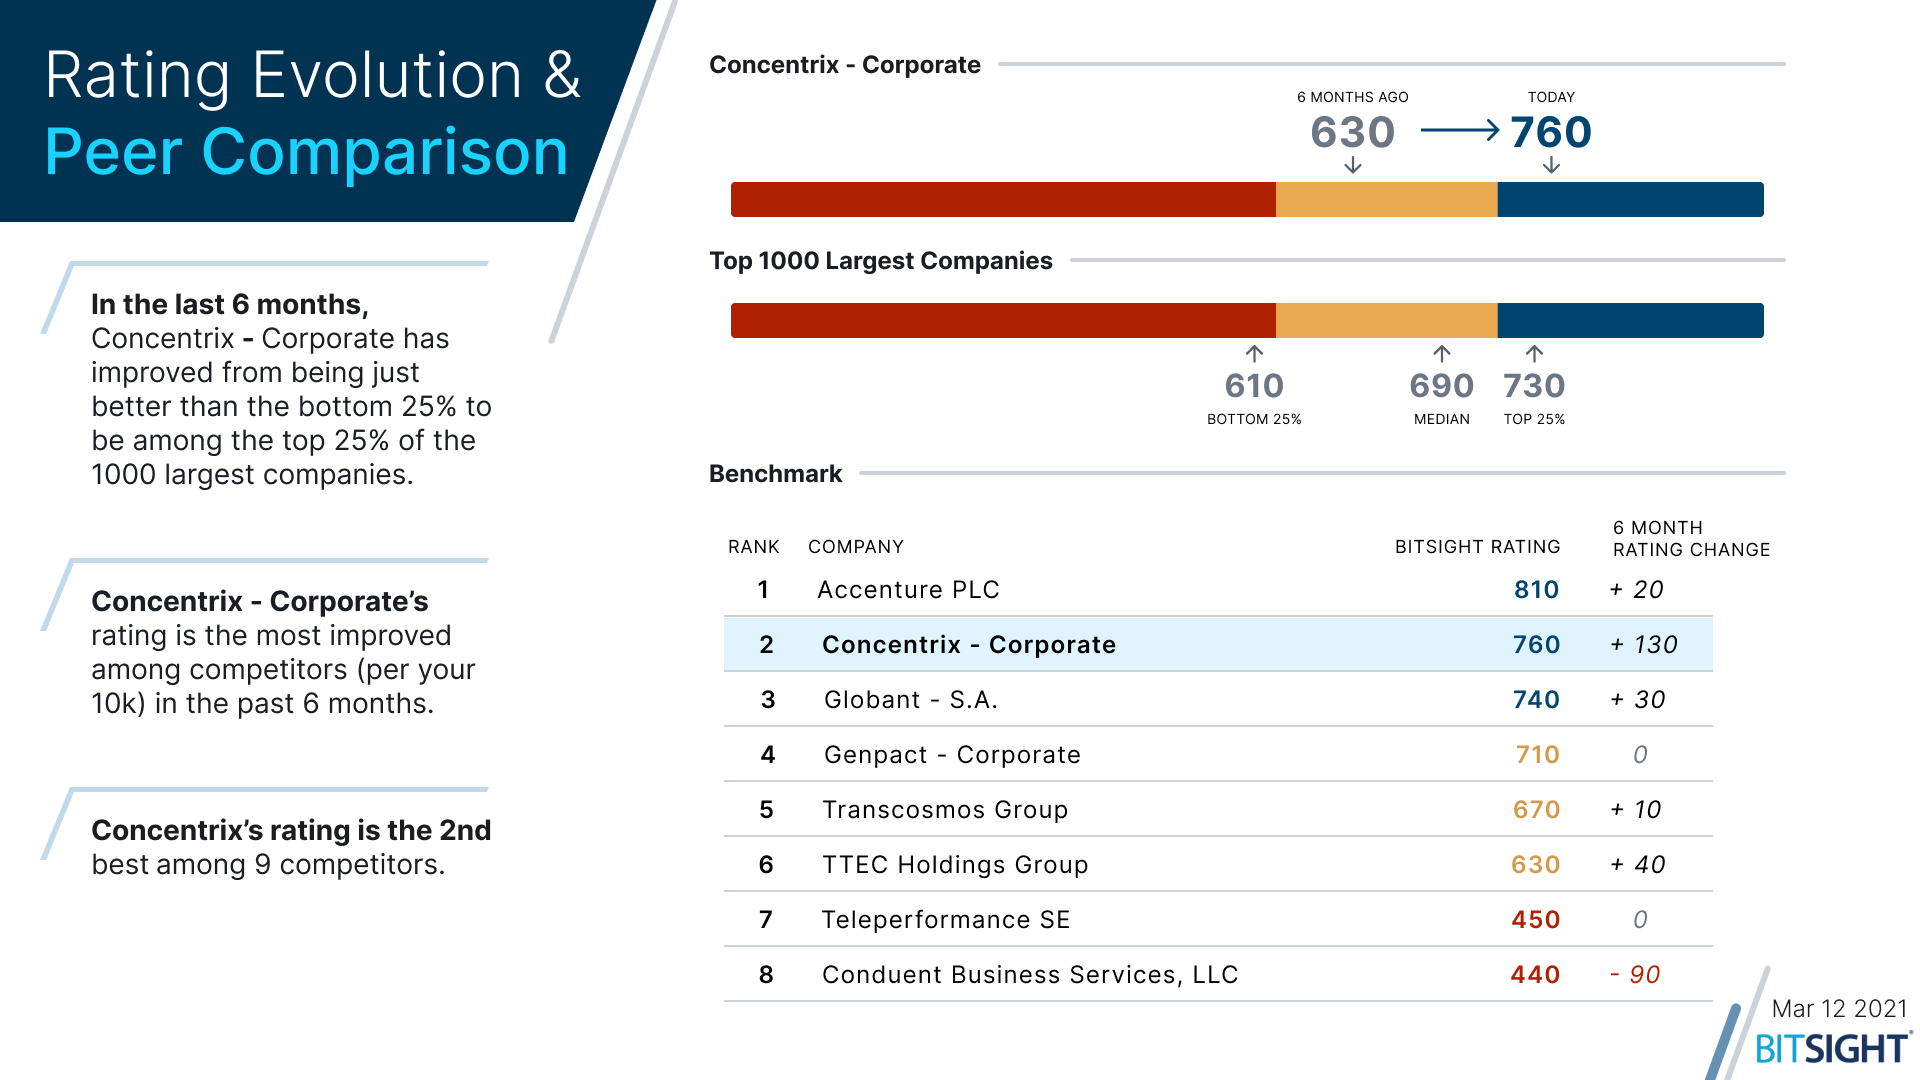Click the red segment of Concentrix rating bar
This screenshot has height=1080, width=1920.
click(x=1003, y=199)
